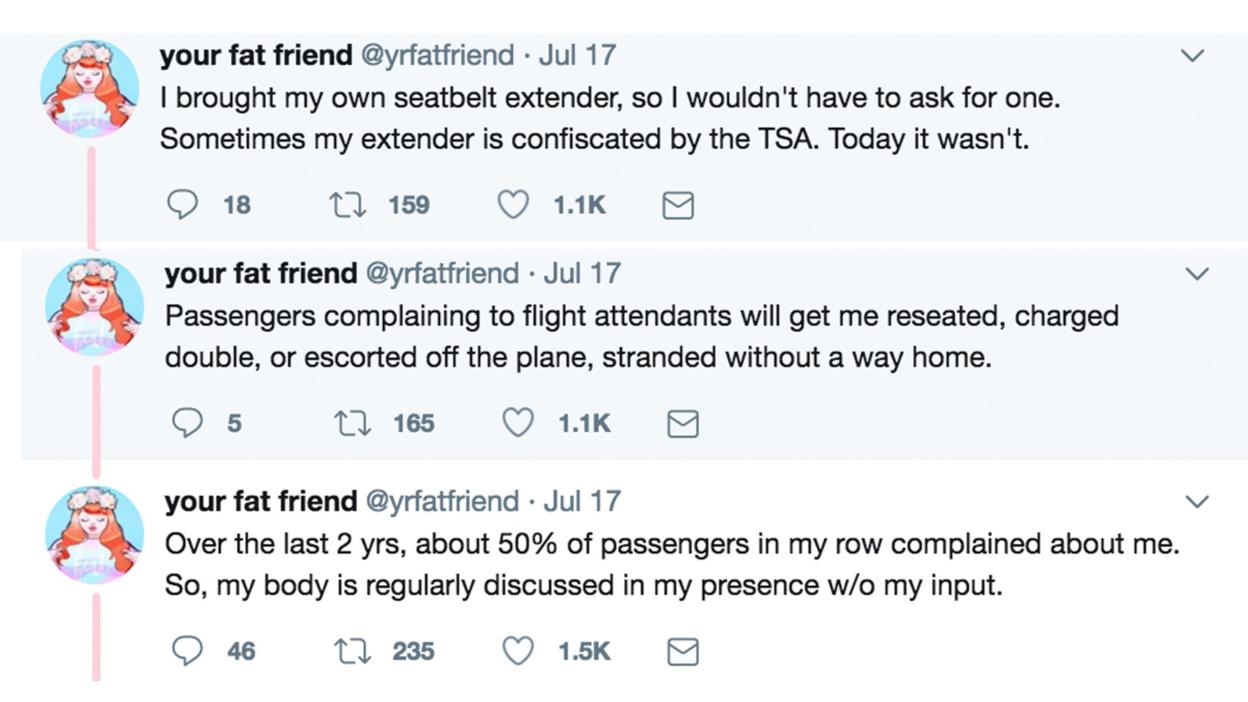The width and height of the screenshot is (1248, 702).
Task: Open Jul 17 timestamp on third tweet
Action: pos(581,501)
